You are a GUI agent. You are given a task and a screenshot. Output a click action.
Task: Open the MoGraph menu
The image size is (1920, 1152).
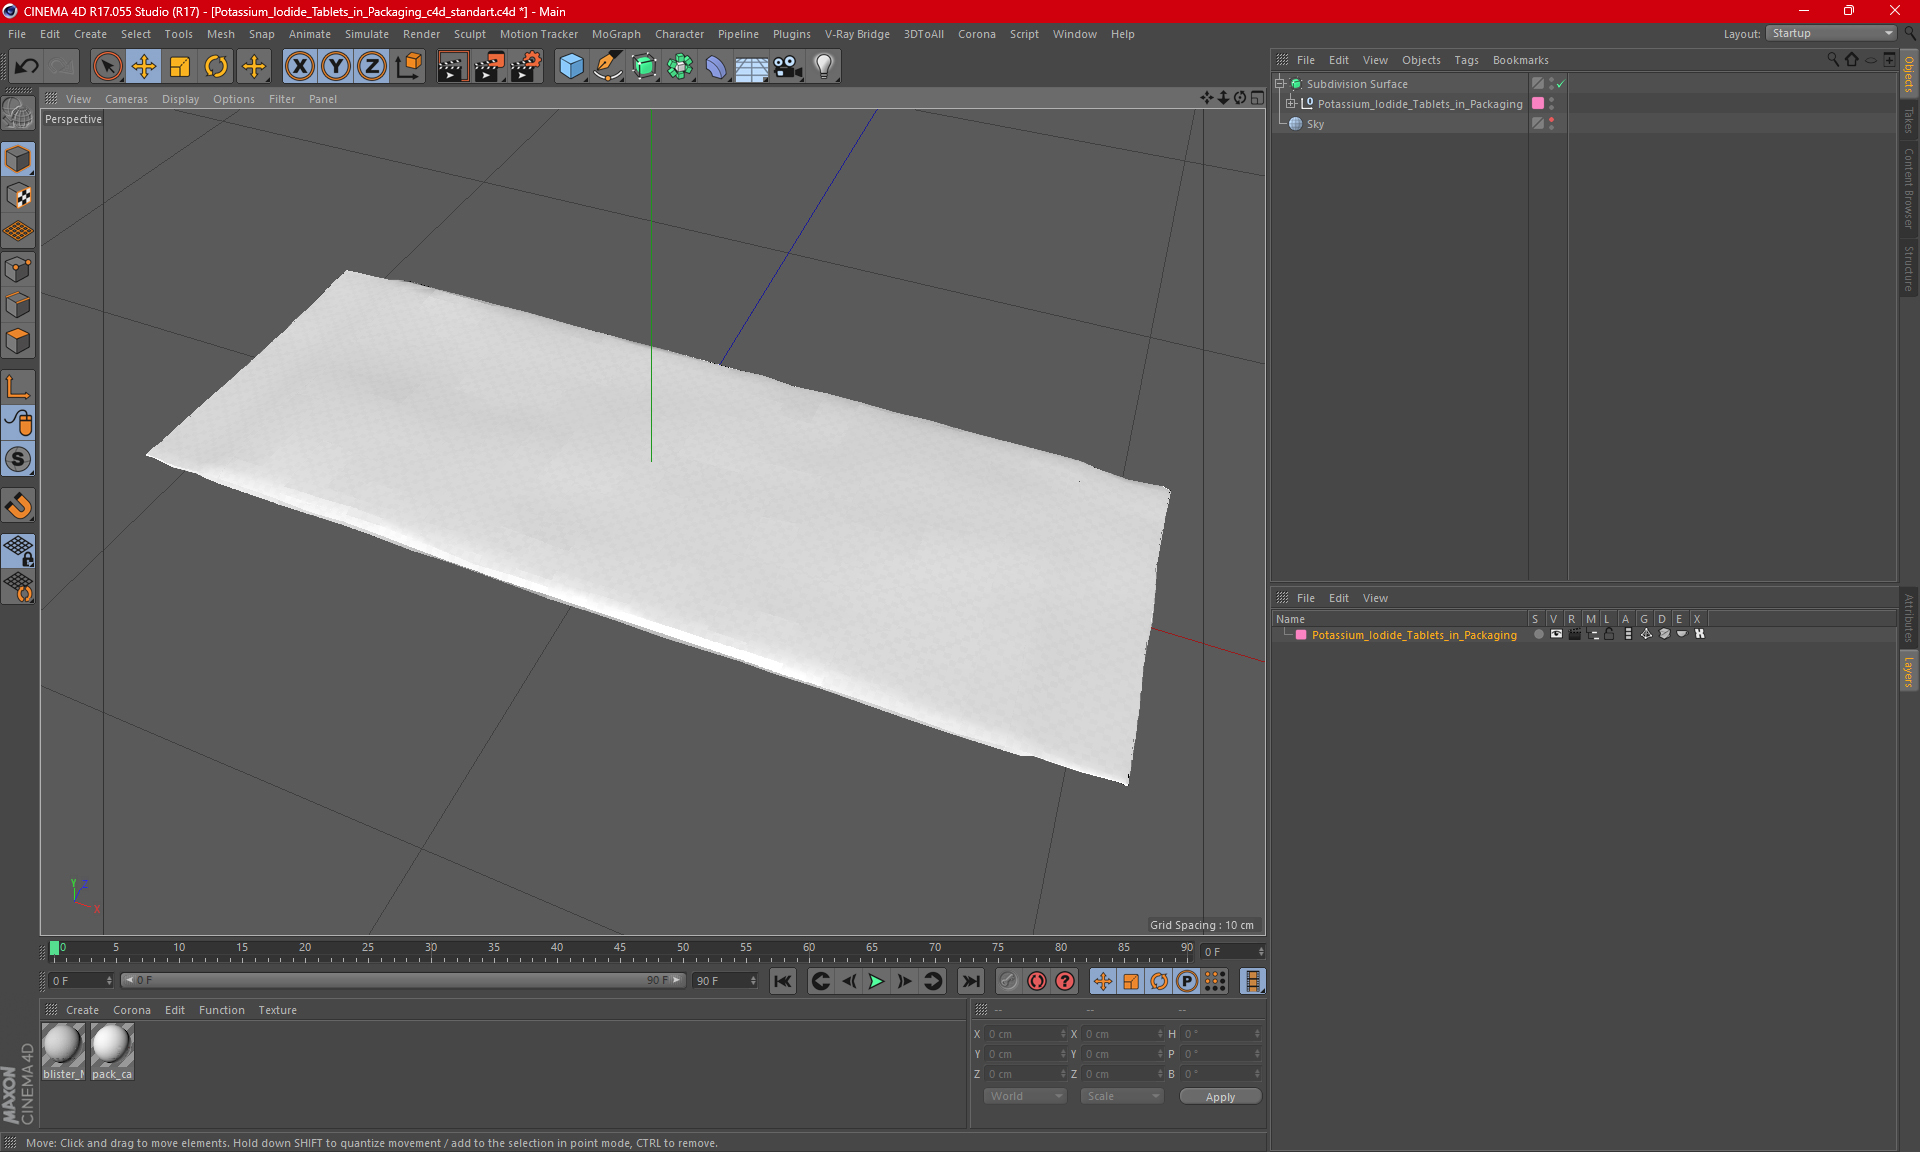[x=616, y=34]
